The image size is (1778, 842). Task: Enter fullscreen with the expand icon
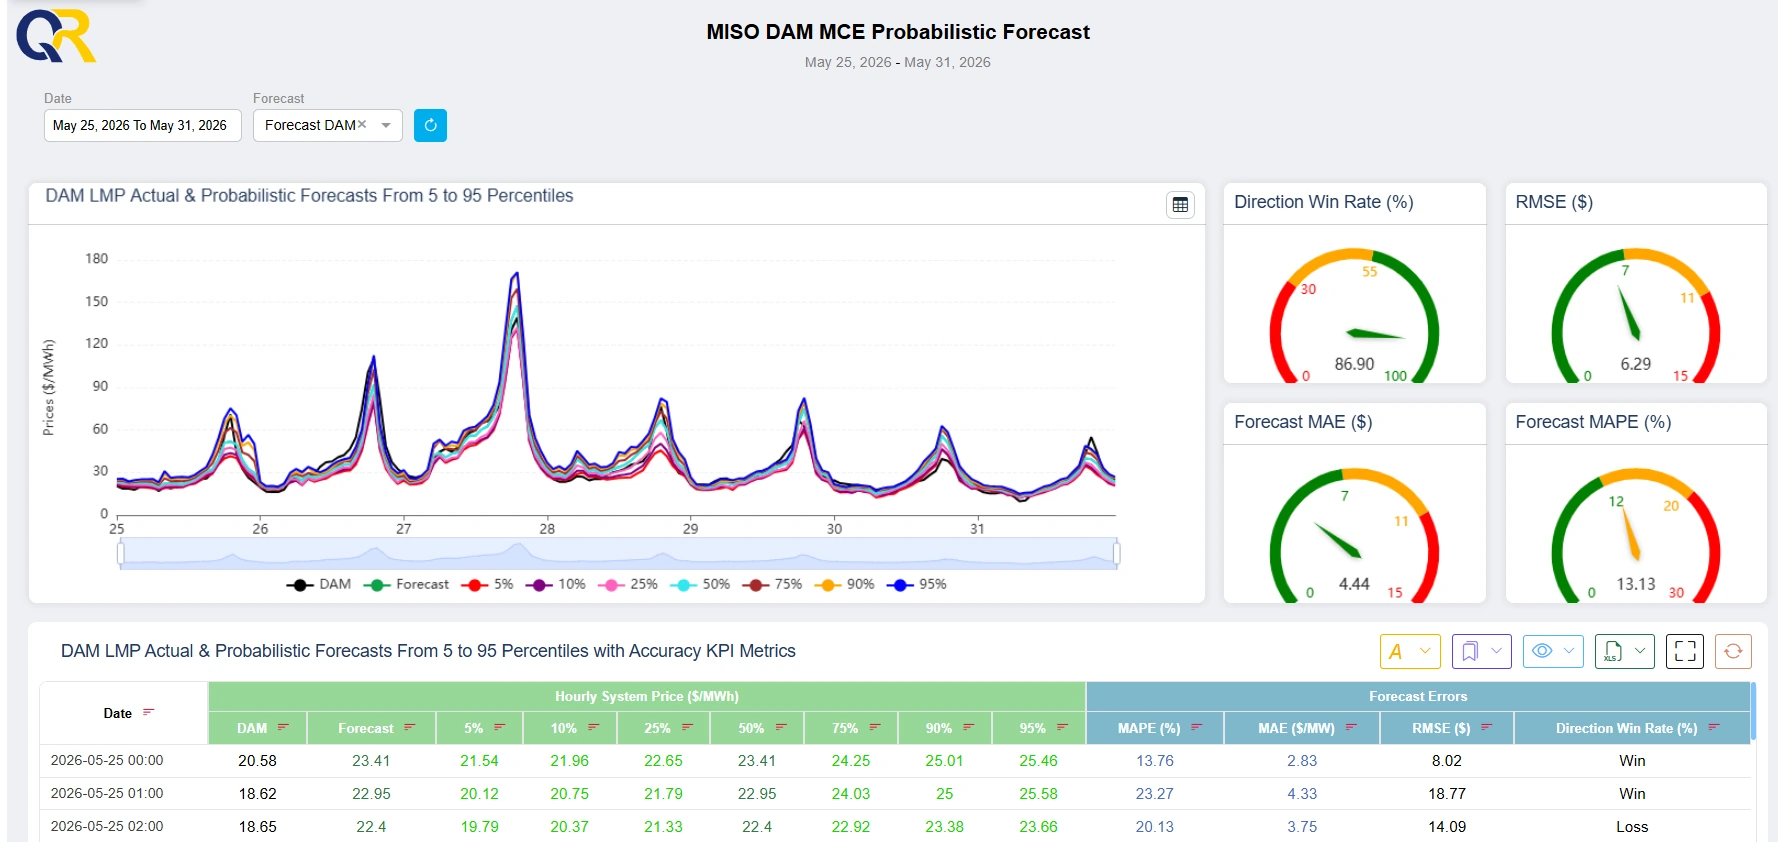(x=1685, y=651)
